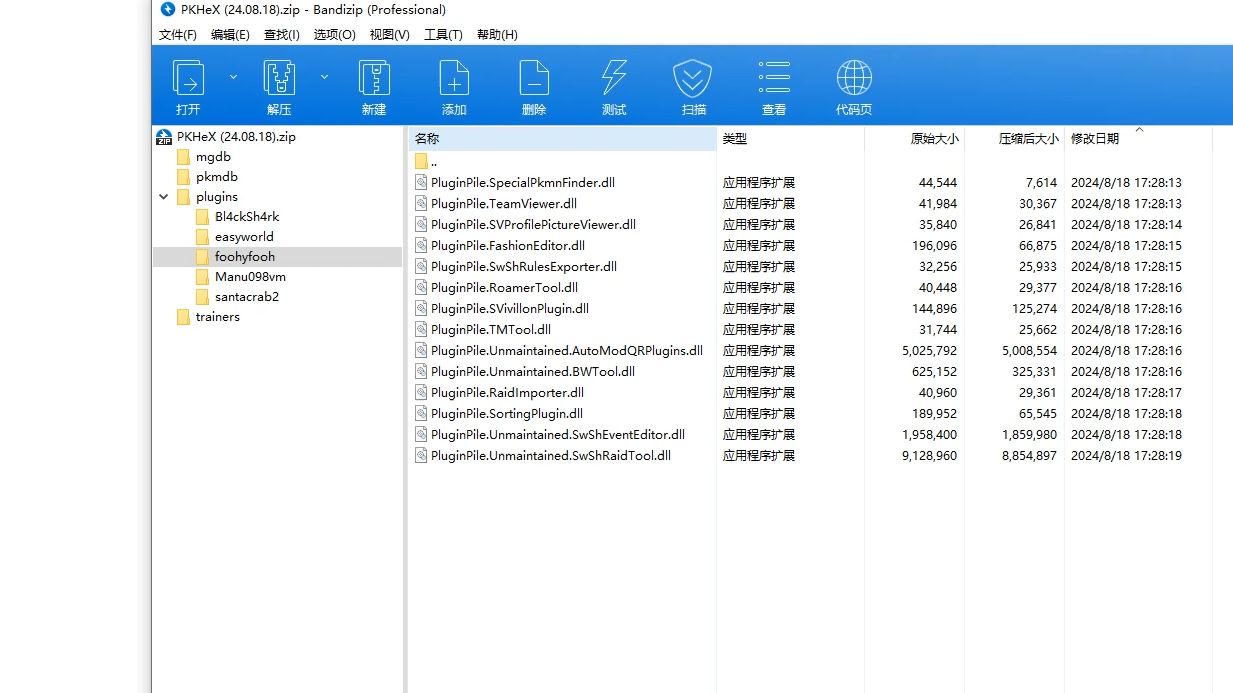This screenshot has height=693, width=1233.
Task: Open the 查看 (View) toolbar icon
Action: pyautogui.click(x=774, y=84)
